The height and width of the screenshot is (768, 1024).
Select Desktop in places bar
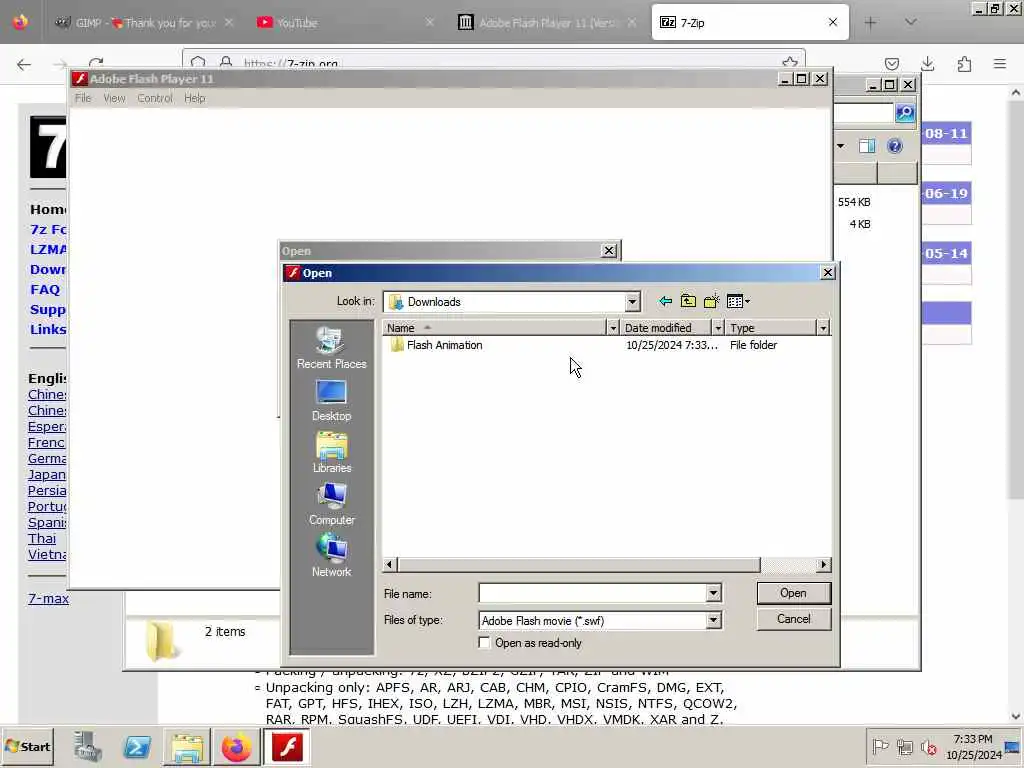point(331,401)
